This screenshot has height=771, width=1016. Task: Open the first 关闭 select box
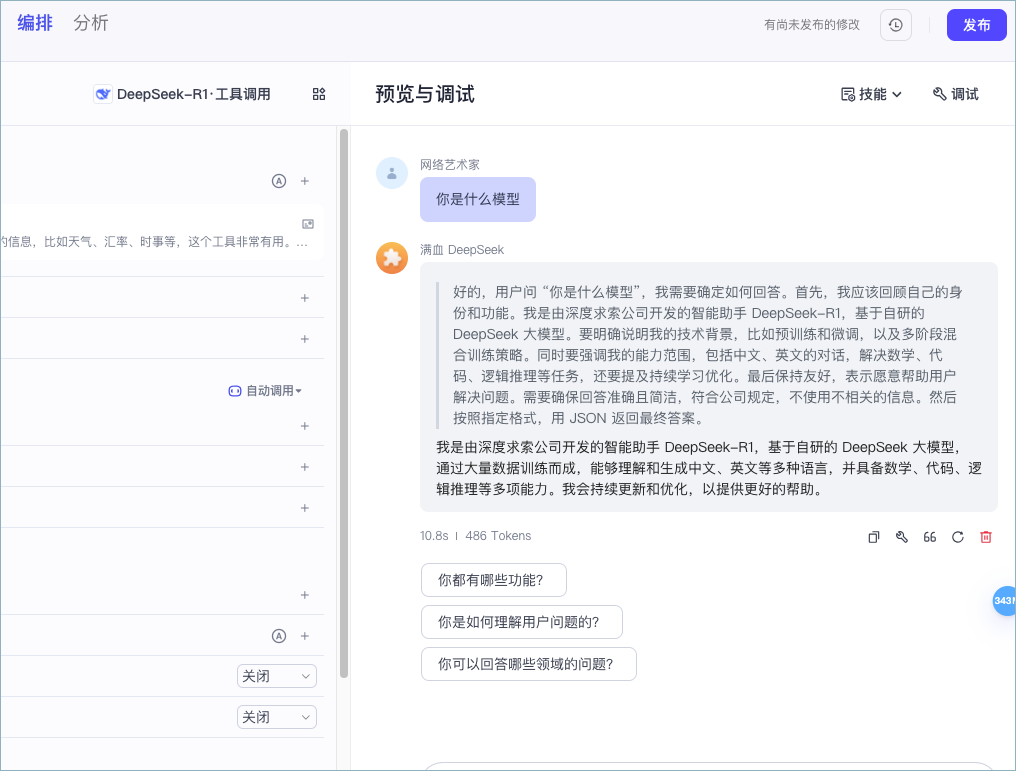(x=277, y=676)
